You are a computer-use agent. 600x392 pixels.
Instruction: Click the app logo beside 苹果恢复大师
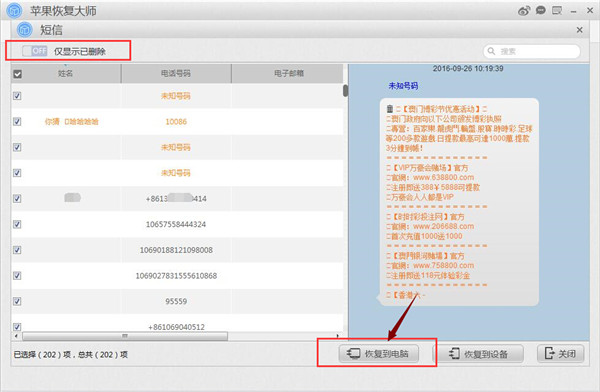pyautogui.click(x=15, y=10)
